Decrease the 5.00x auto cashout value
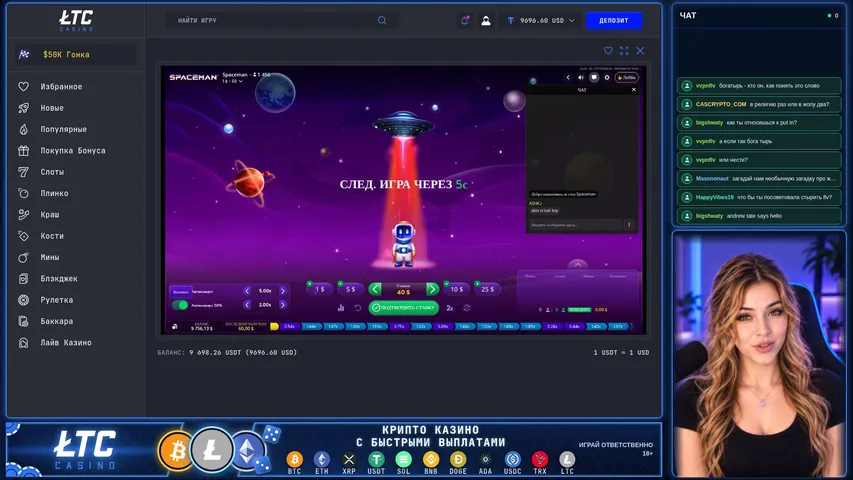The height and width of the screenshot is (480, 853). point(247,291)
